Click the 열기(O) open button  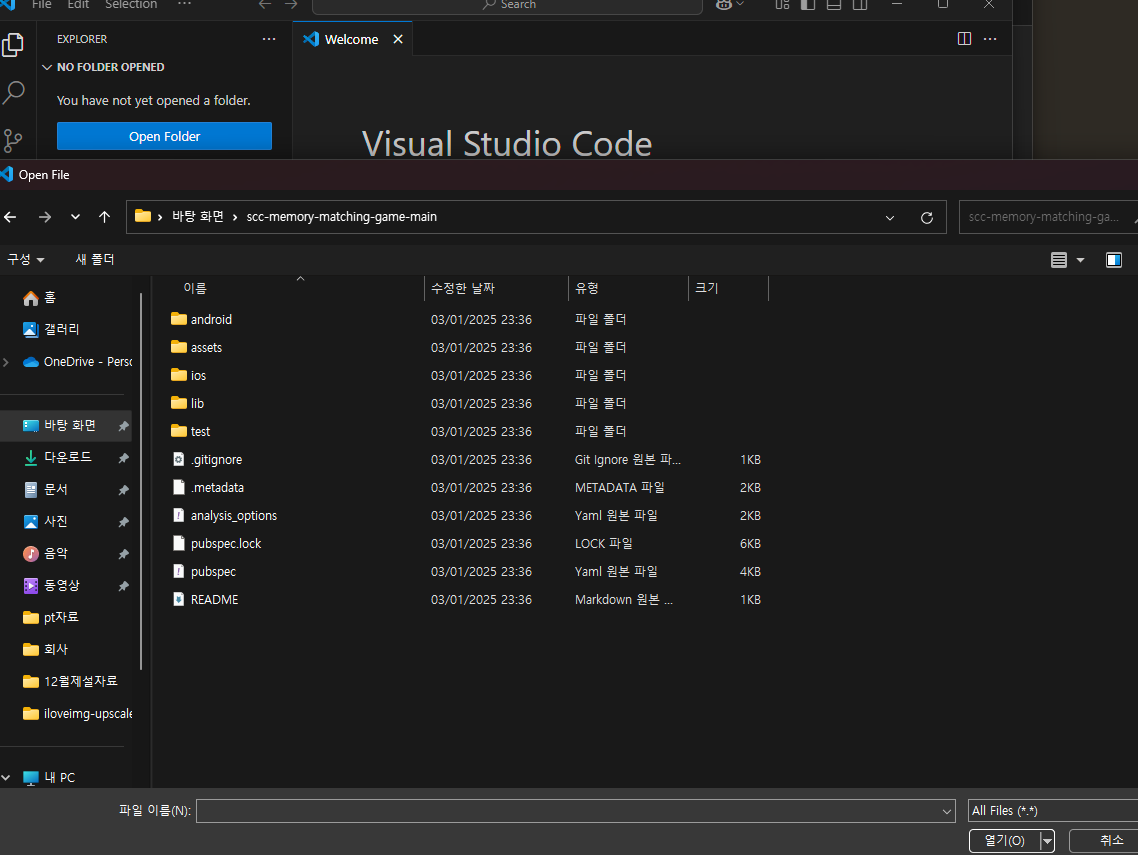point(1004,840)
